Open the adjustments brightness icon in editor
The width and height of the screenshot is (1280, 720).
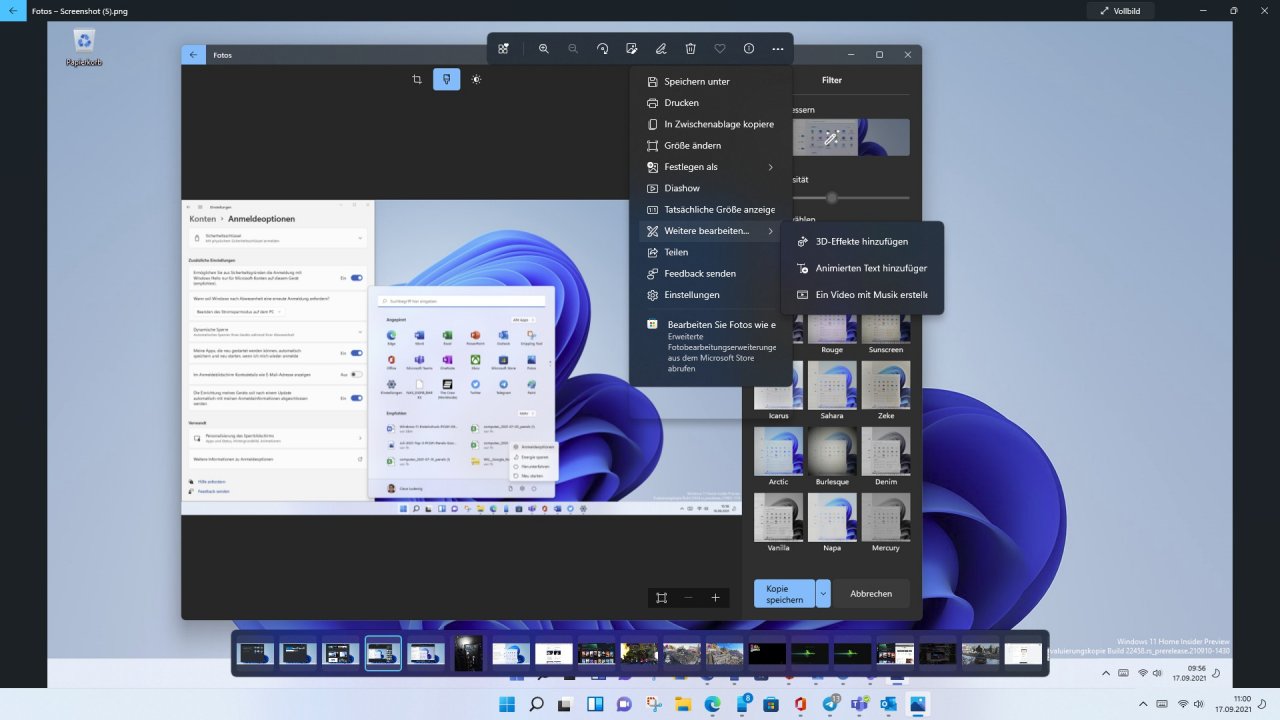[x=476, y=79]
